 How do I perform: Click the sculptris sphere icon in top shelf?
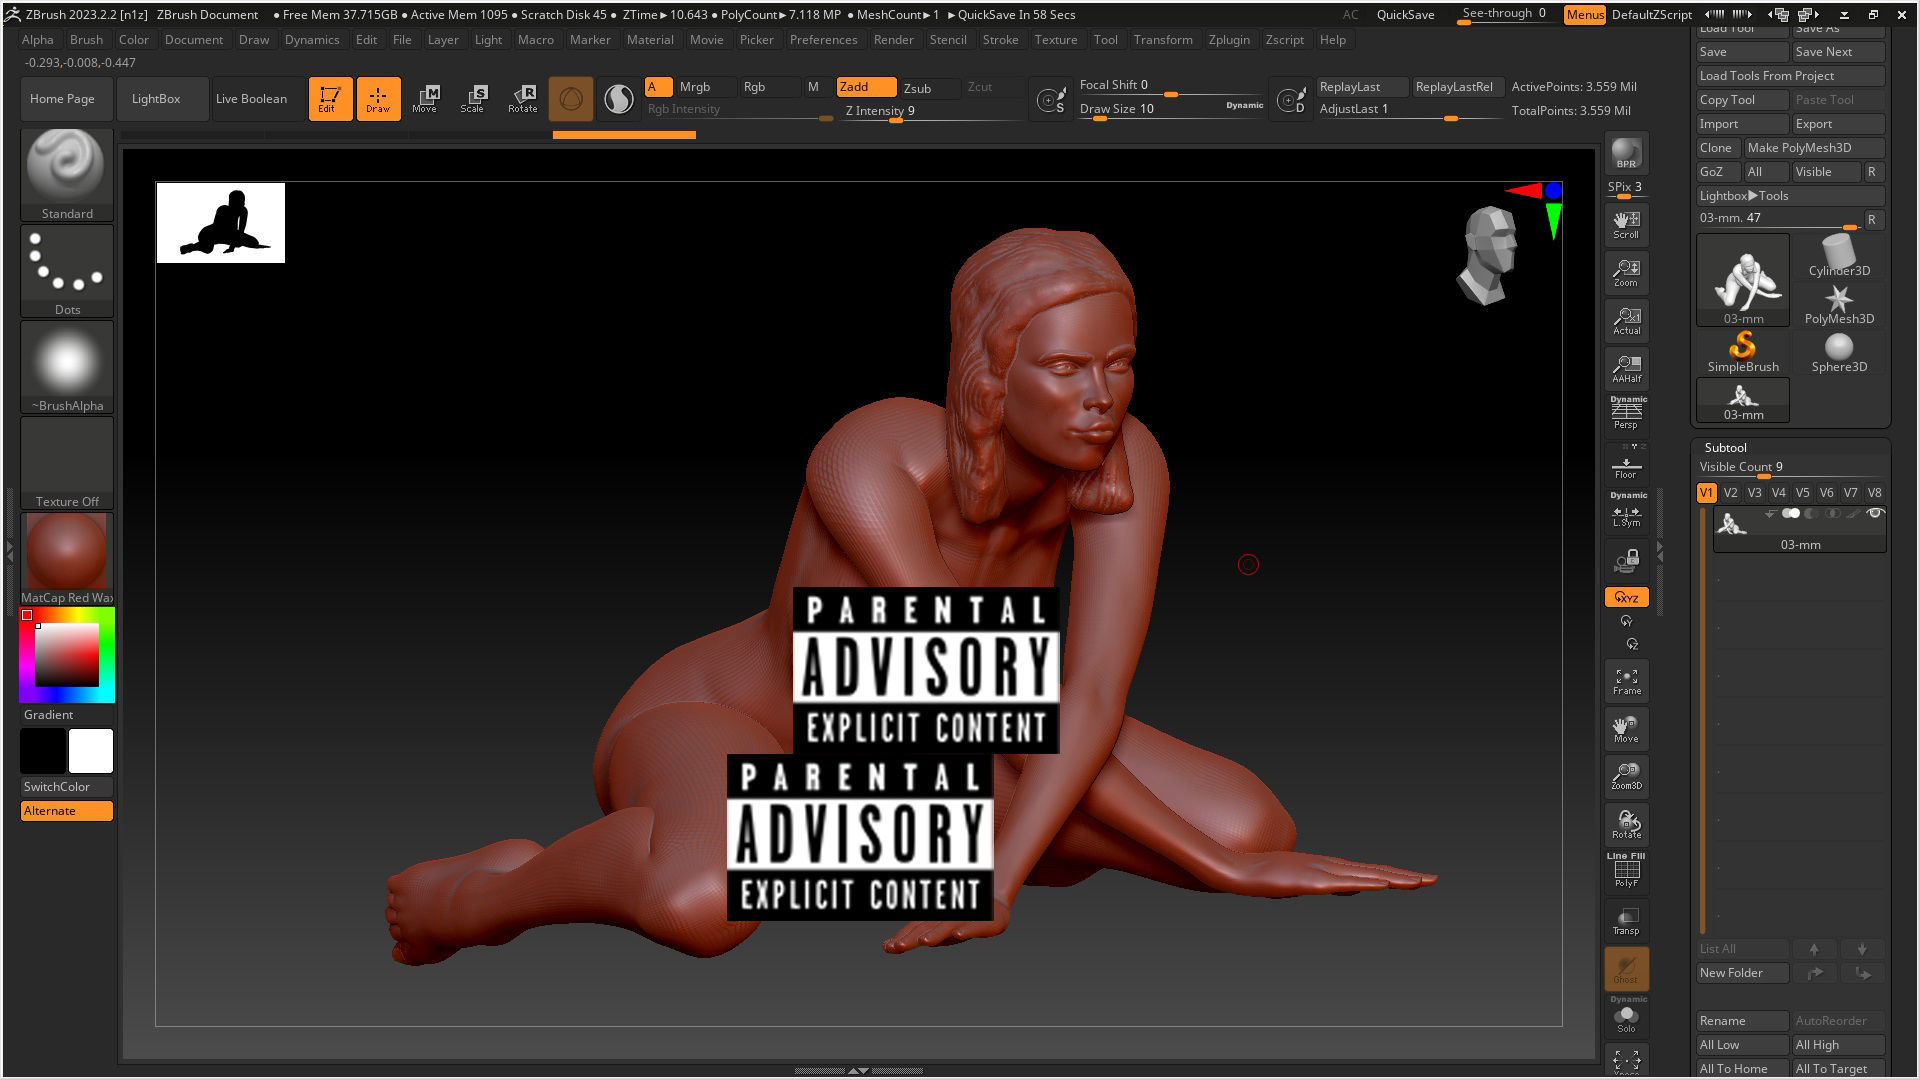571,98
